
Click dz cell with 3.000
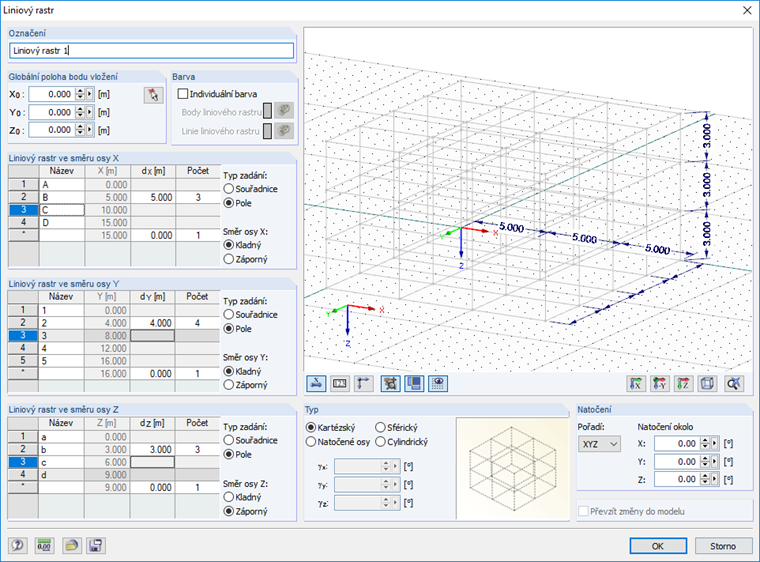[x=152, y=450]
